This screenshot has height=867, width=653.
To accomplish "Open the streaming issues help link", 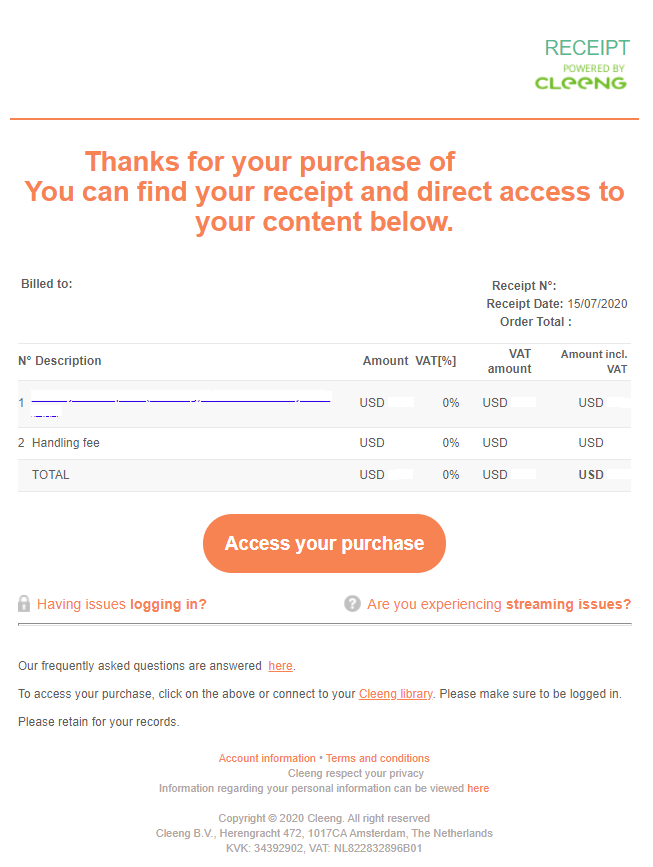I will [499, 604].
